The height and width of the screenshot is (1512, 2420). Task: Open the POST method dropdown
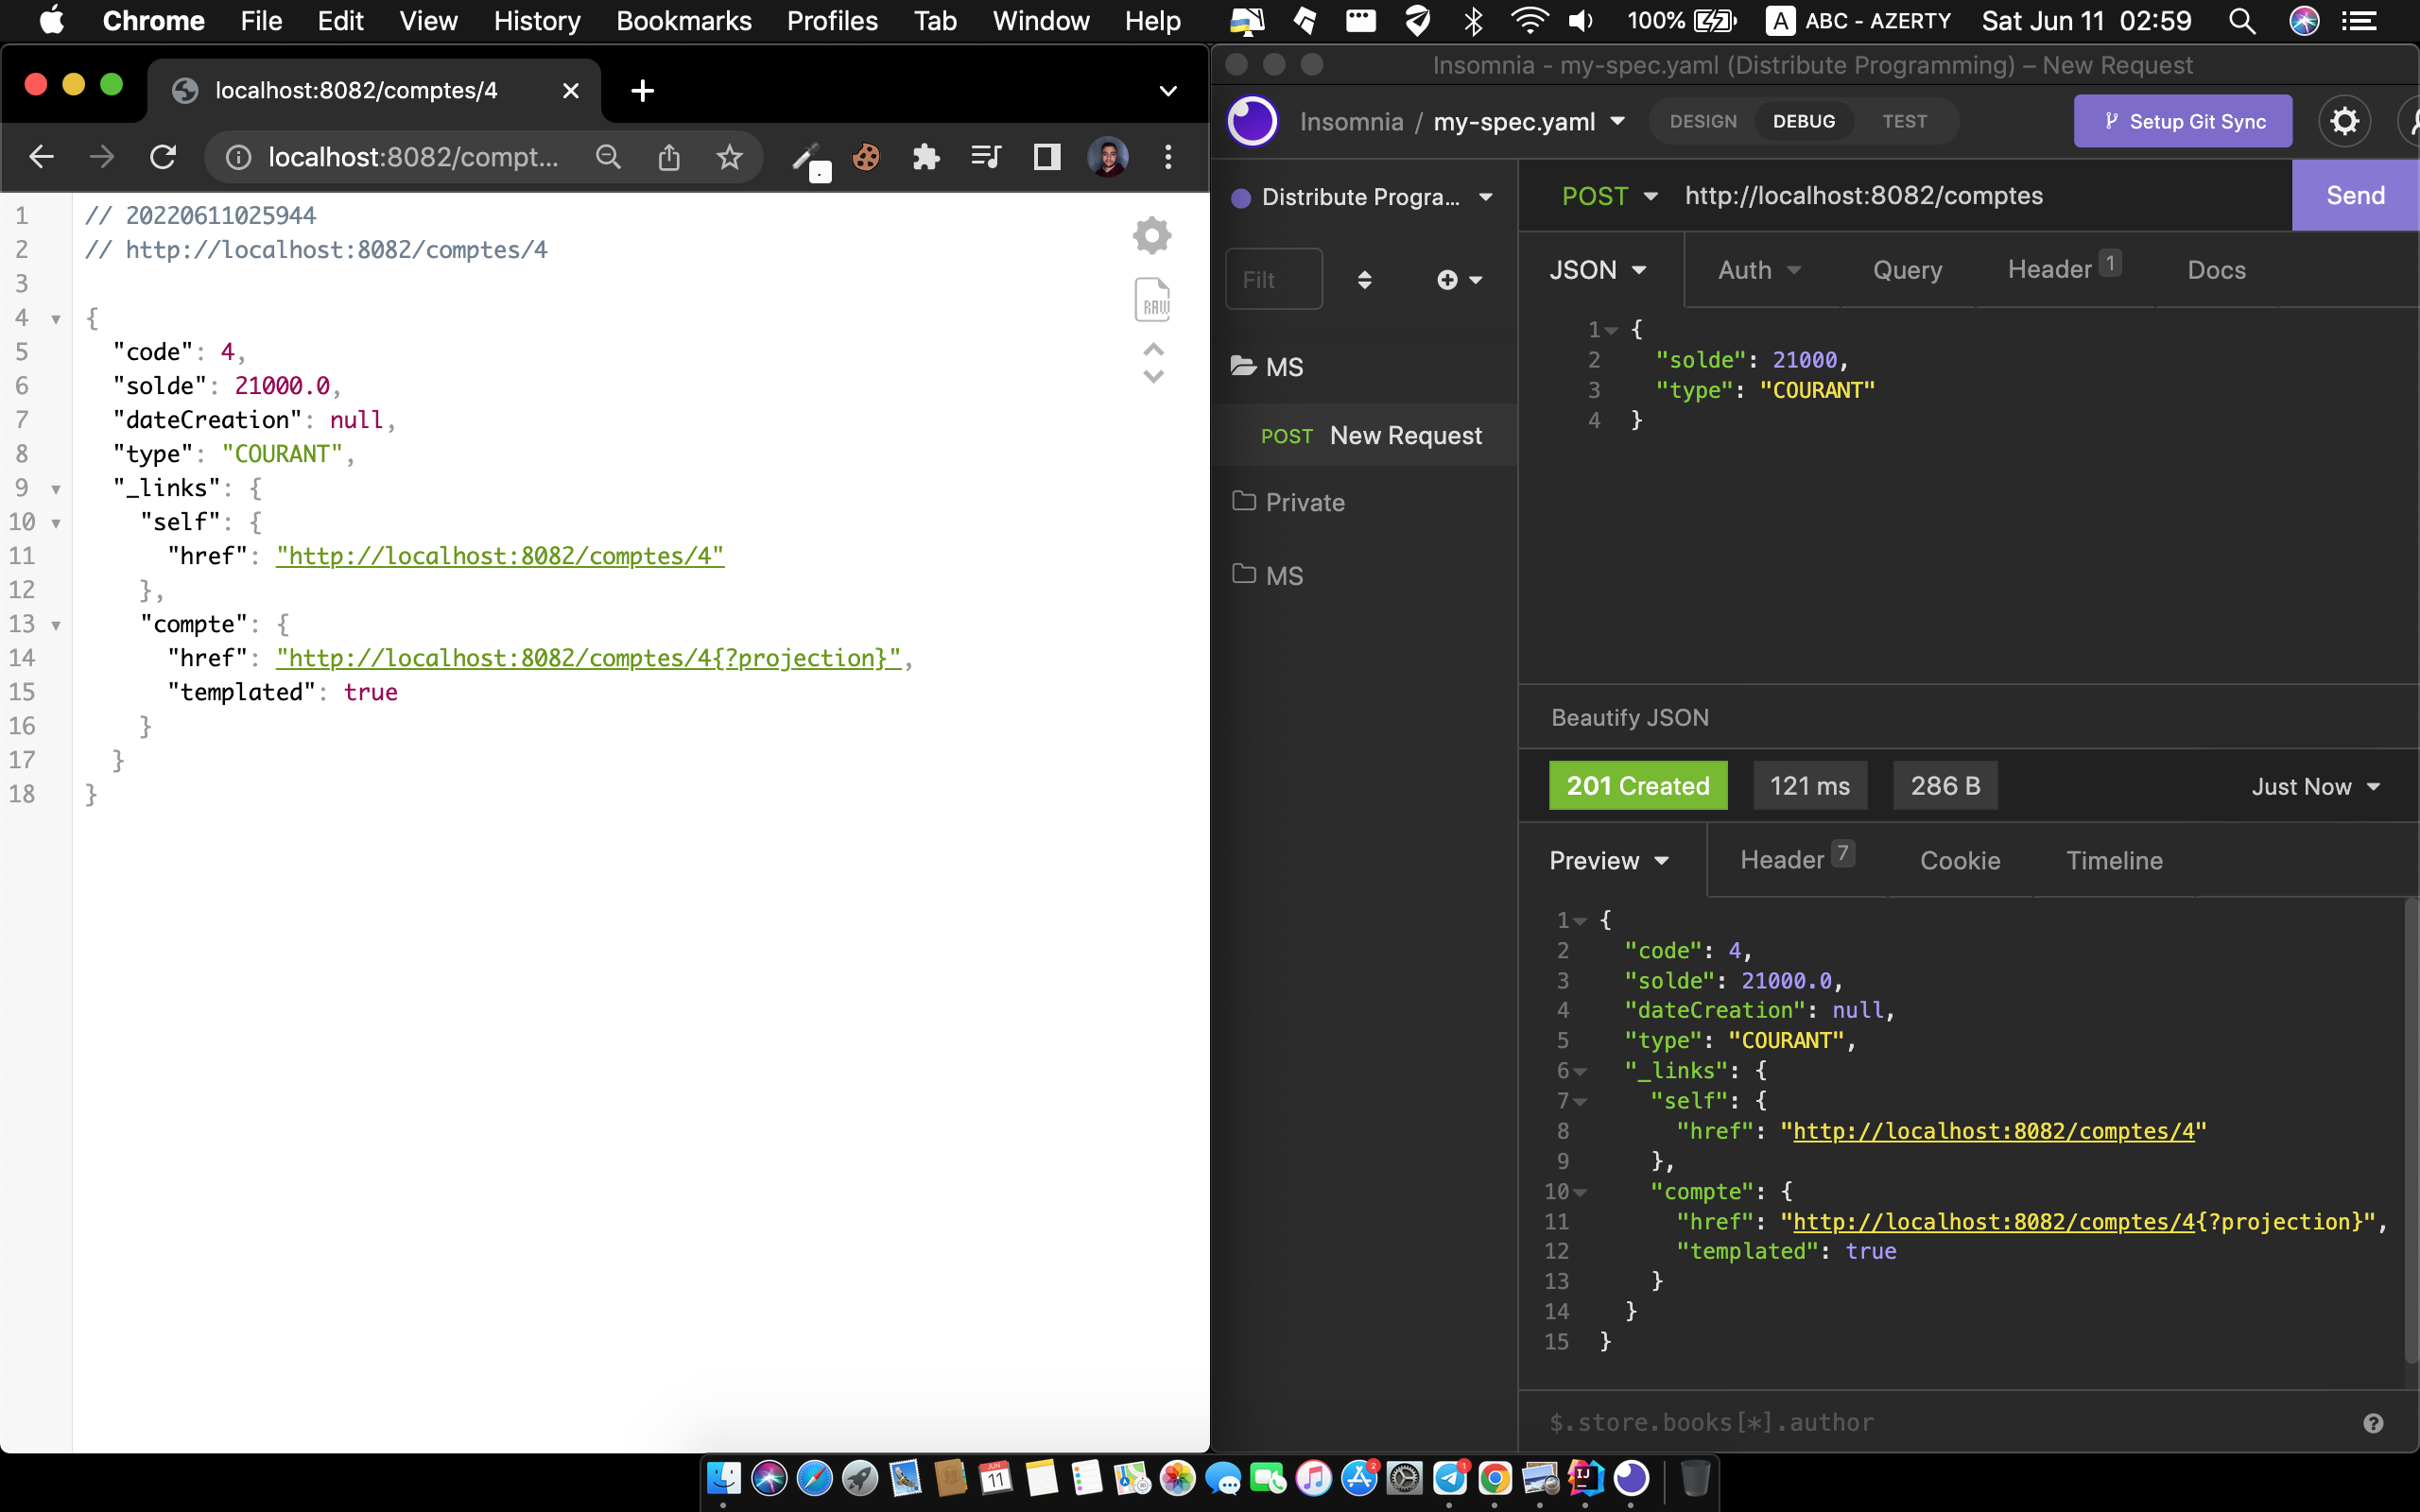tap(1609, 196)
